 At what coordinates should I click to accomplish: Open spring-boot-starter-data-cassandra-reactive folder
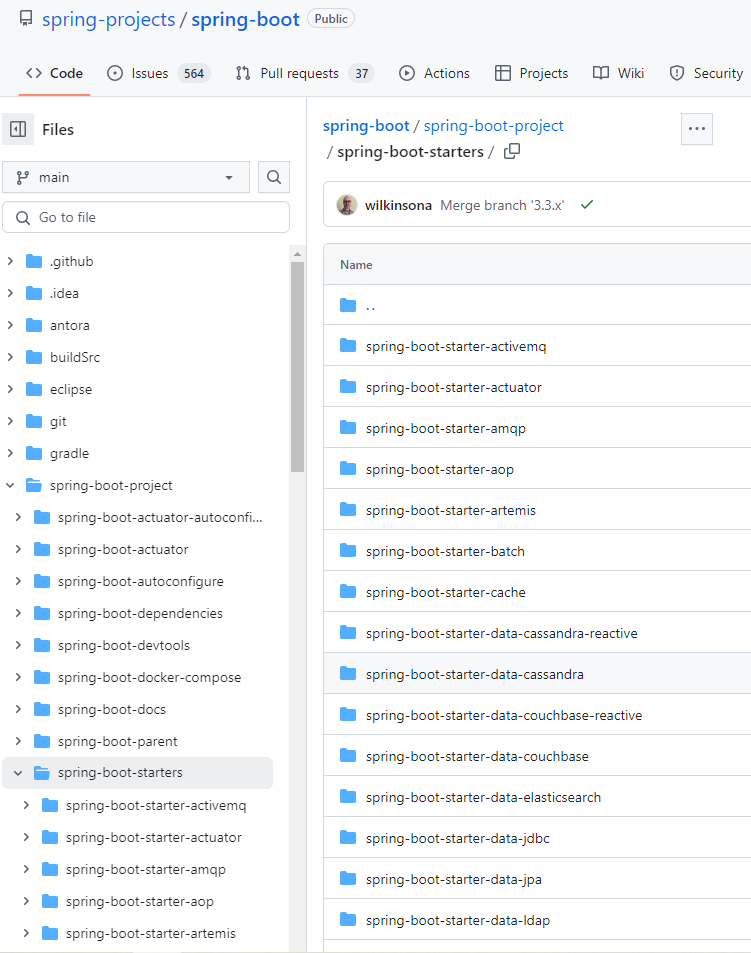point(501,633)
